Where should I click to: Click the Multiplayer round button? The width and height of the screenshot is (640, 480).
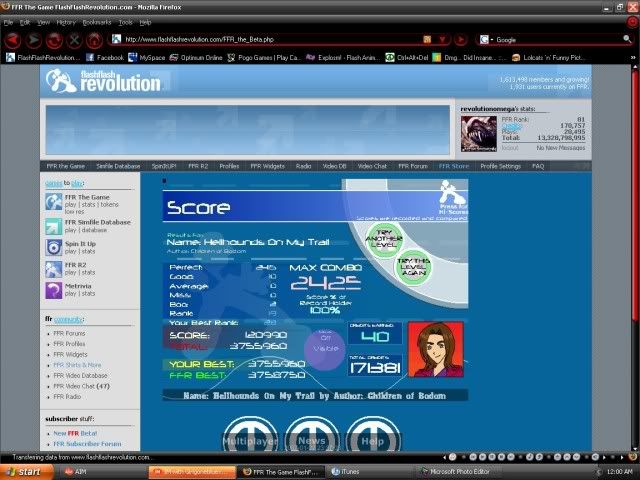[x=249, y=440]
